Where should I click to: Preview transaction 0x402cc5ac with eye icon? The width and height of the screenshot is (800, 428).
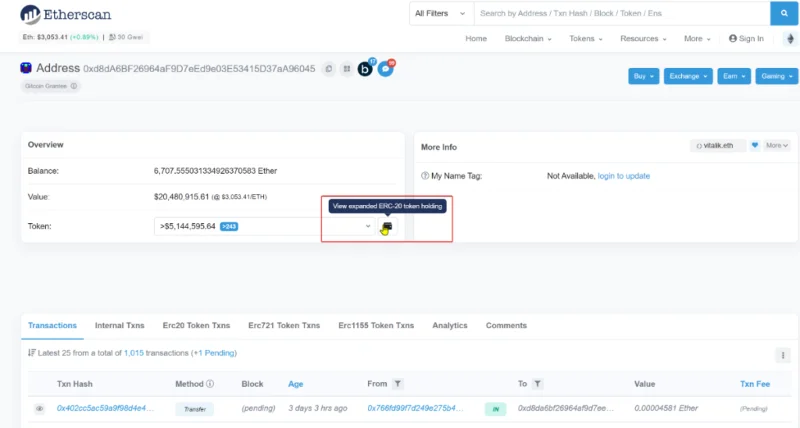pos(39,409)
